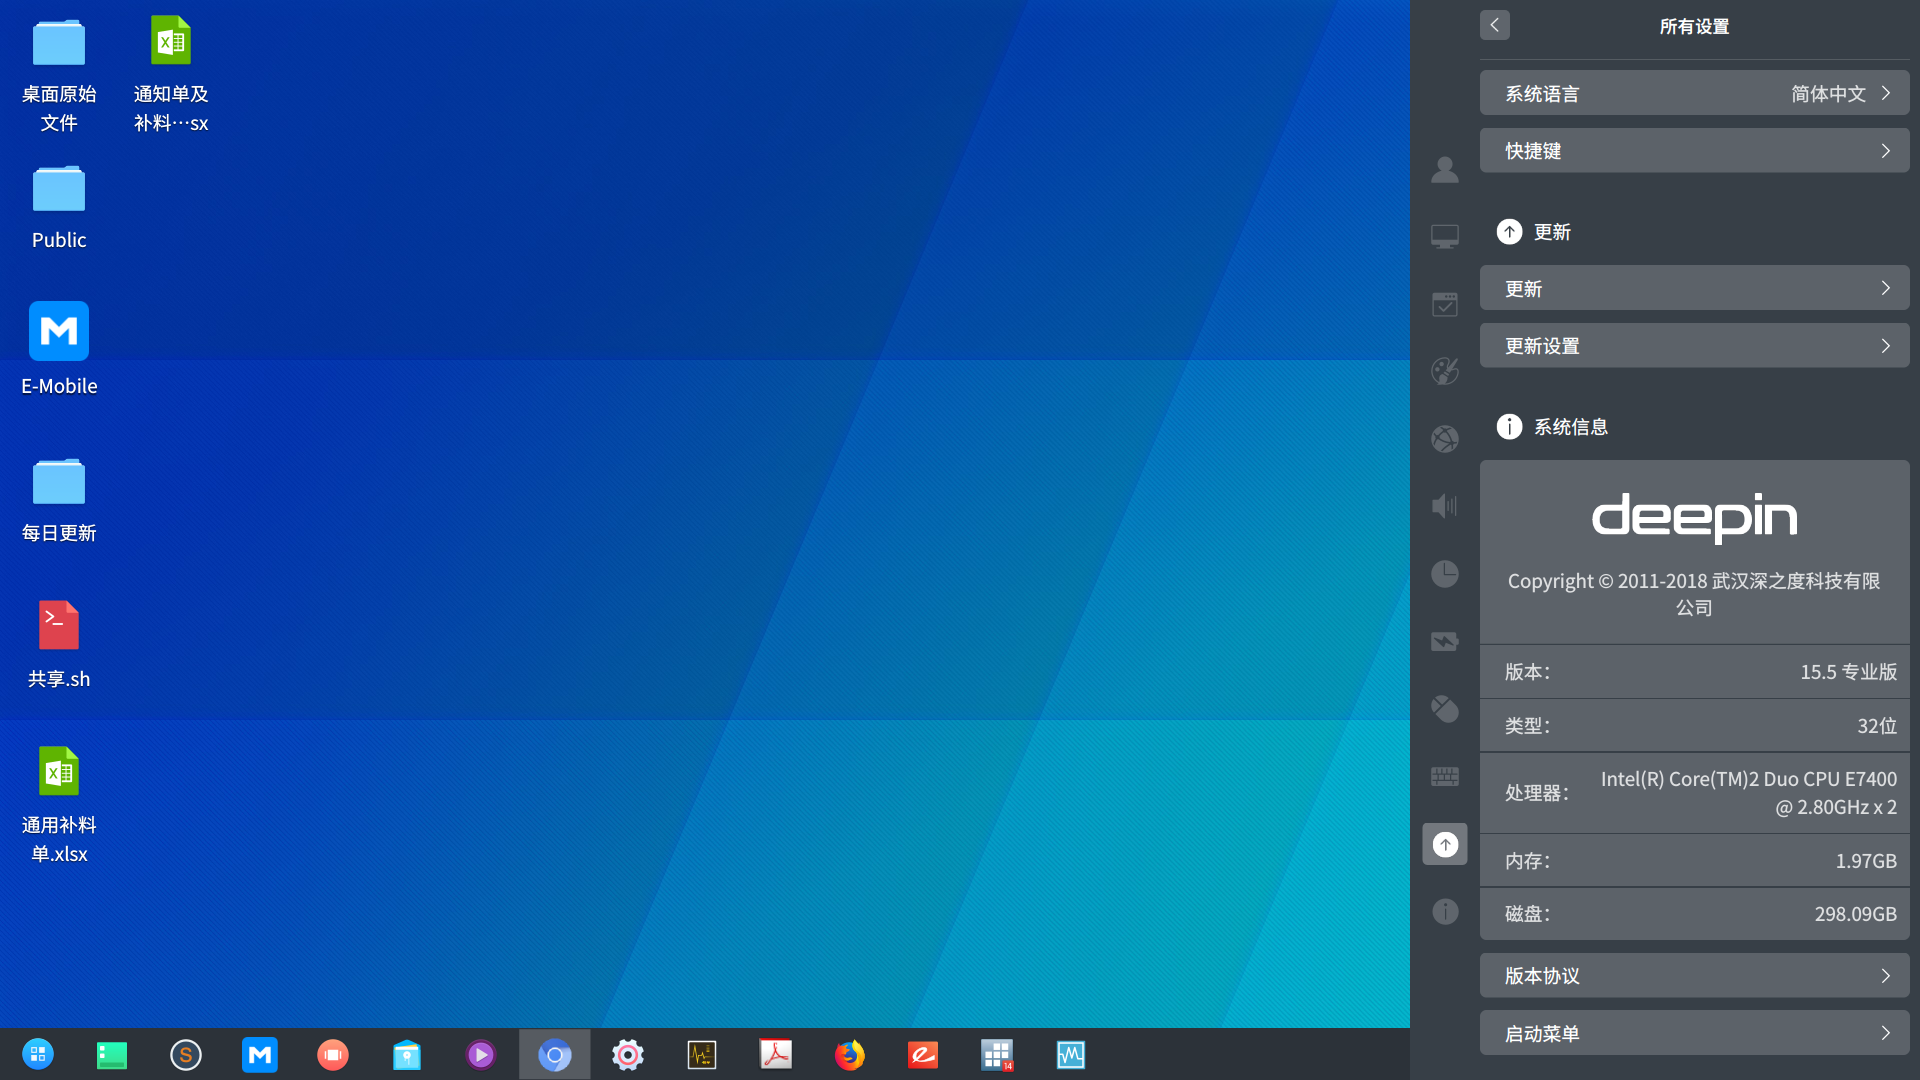This screenshot has height=1080, width=1920.
Task: Select the Display monitor icon in sidebar
Action: [x=1444, y=236]
